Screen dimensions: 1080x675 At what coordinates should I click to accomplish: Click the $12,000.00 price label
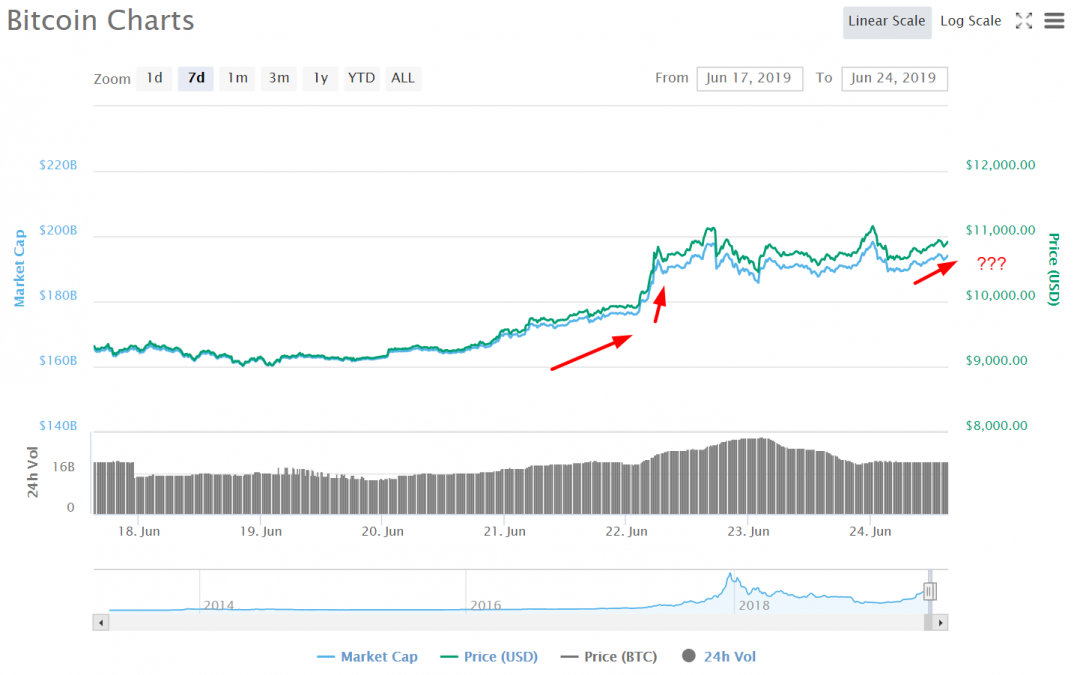[1000, 165]
